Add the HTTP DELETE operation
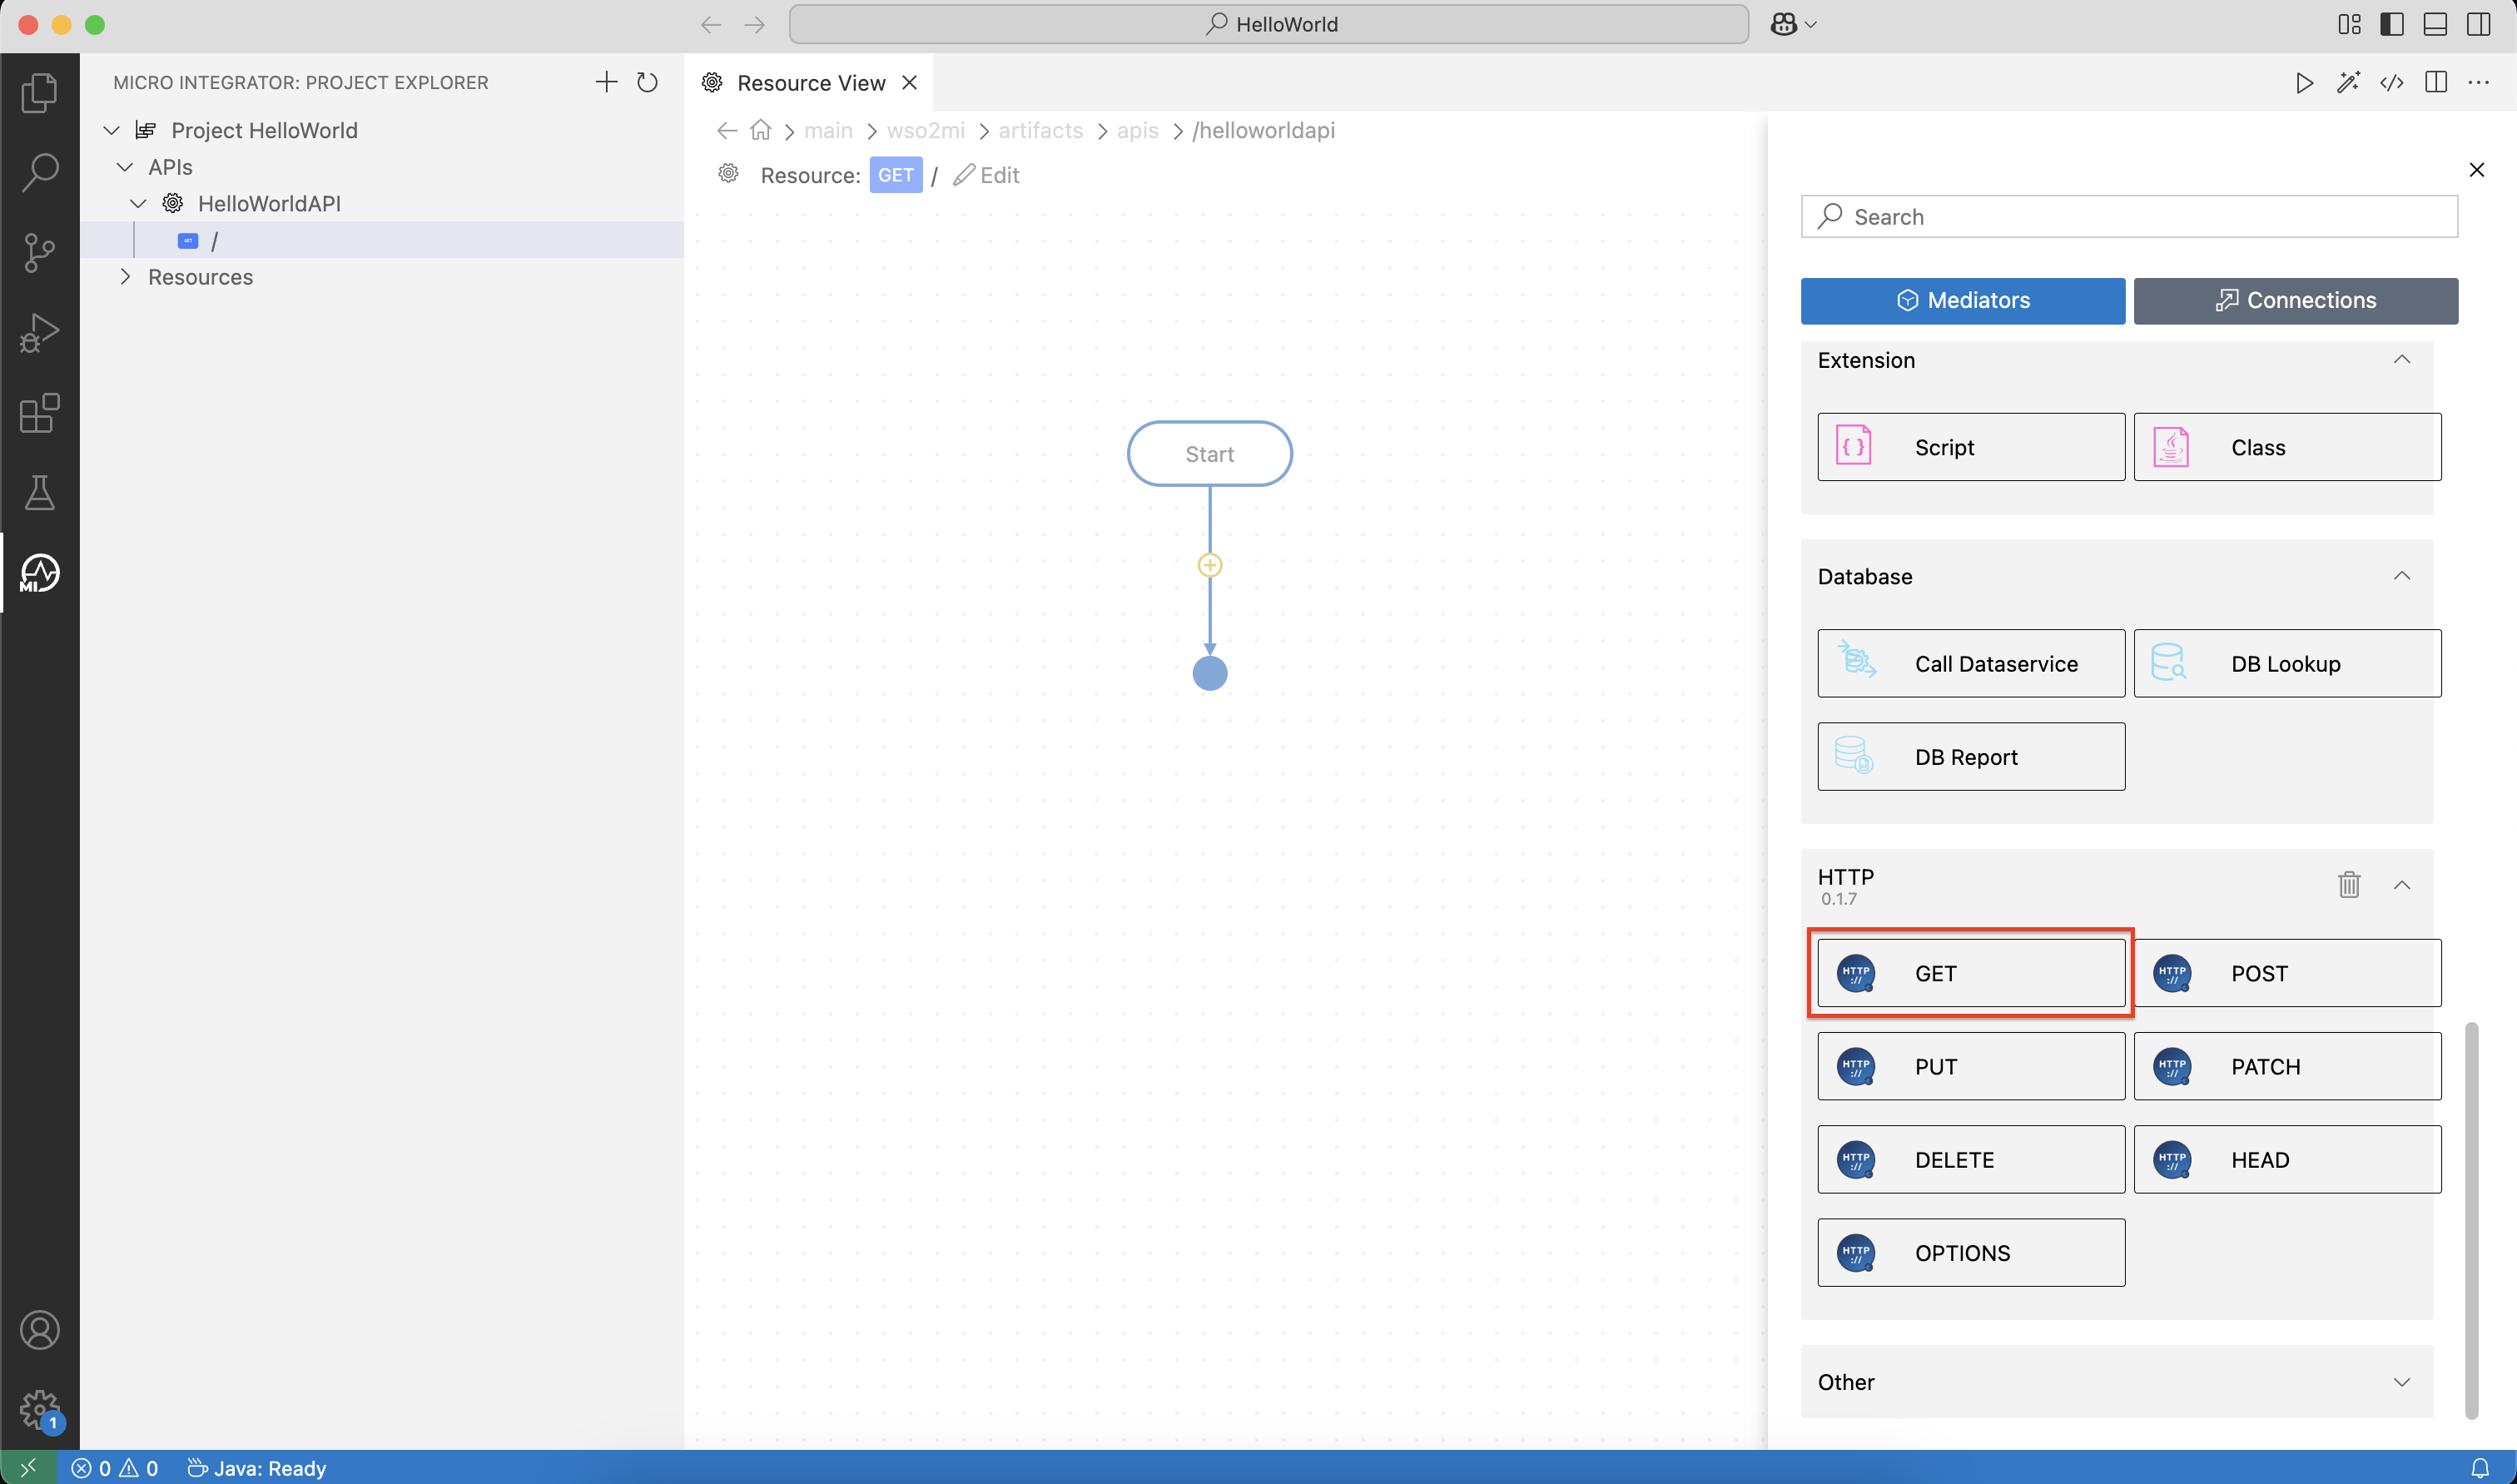Viewport: 2517px width, 1484px height. [x=1970, y=1160]
